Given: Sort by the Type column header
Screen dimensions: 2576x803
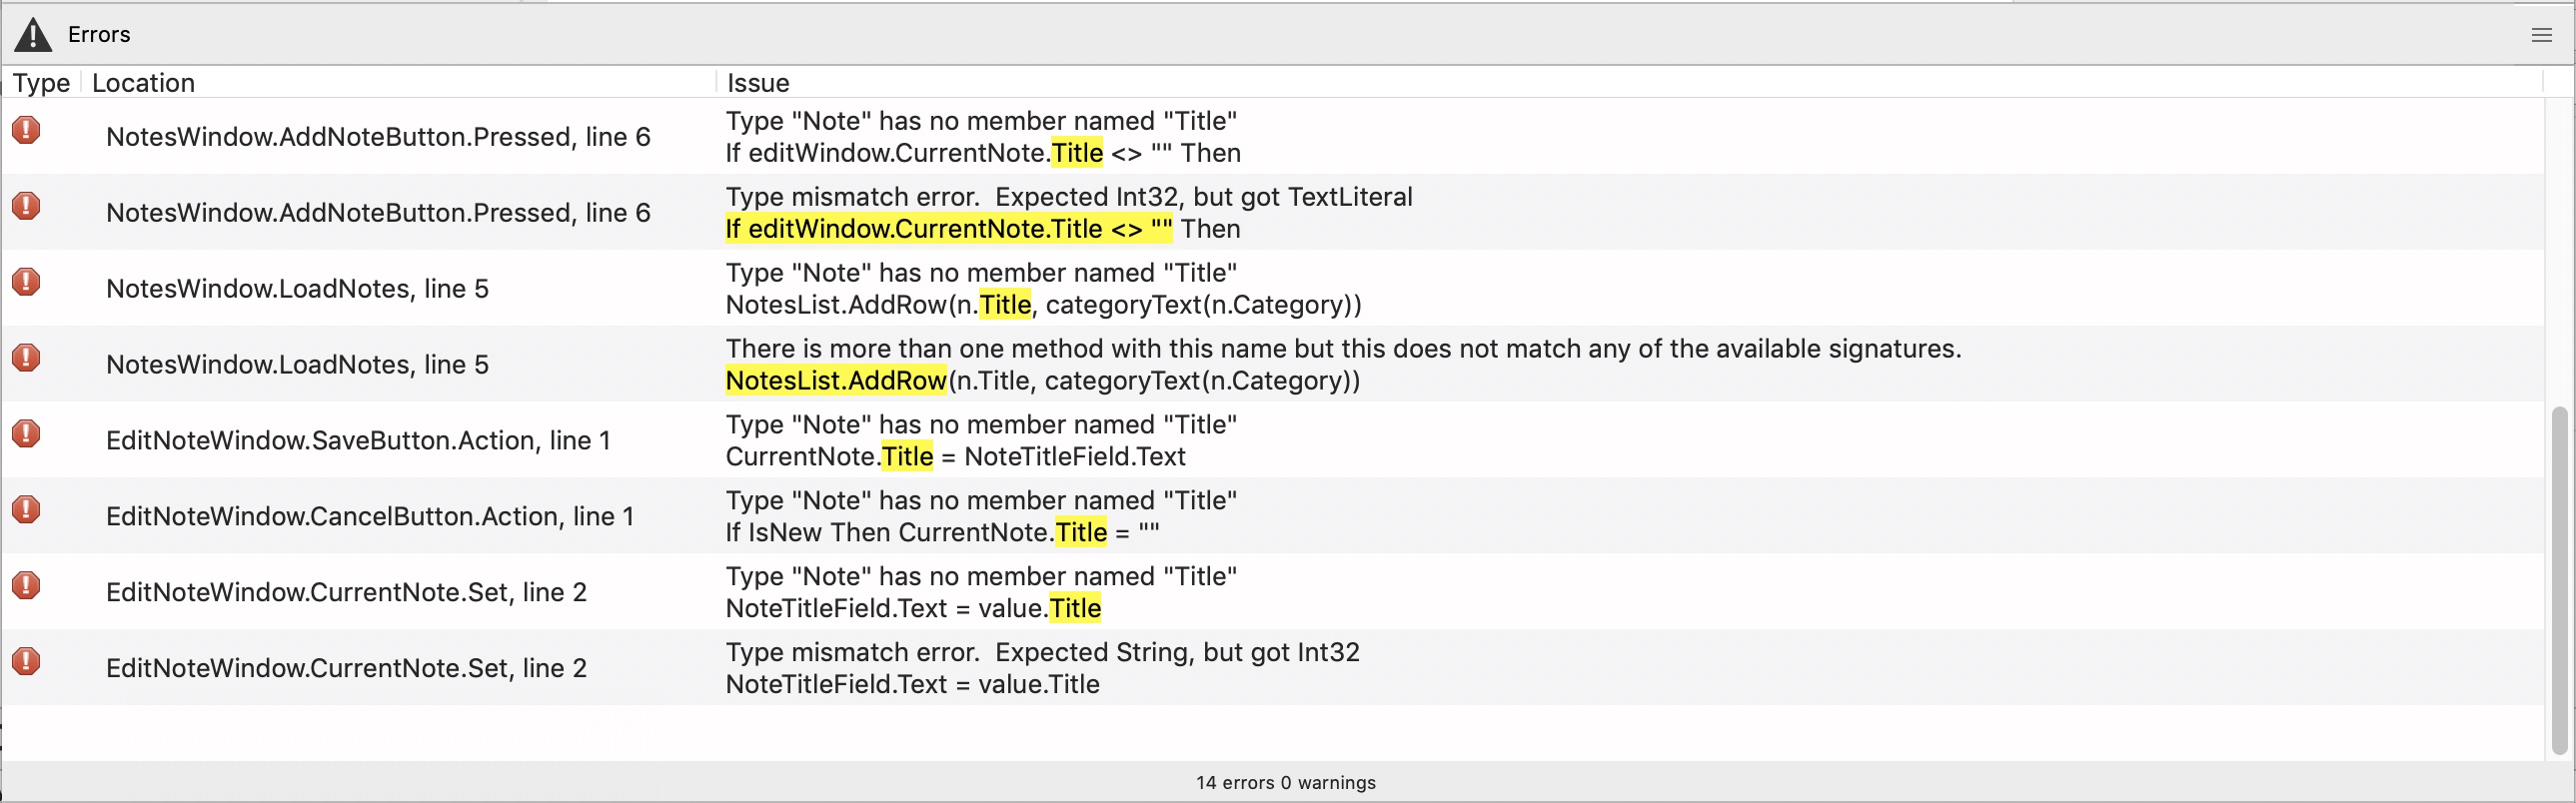Looking at the screenshot, I should (41, 83).
